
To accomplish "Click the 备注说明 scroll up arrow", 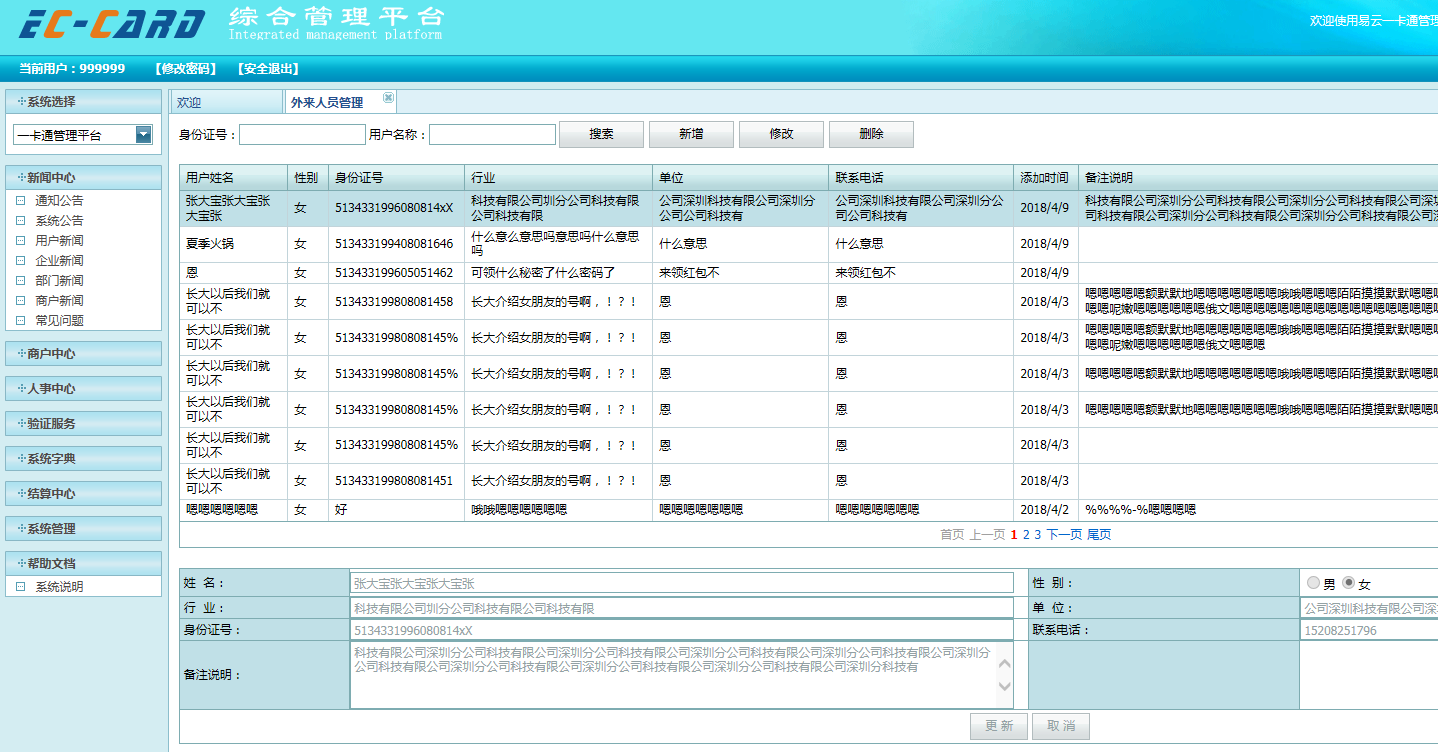I will (1005, 662).
